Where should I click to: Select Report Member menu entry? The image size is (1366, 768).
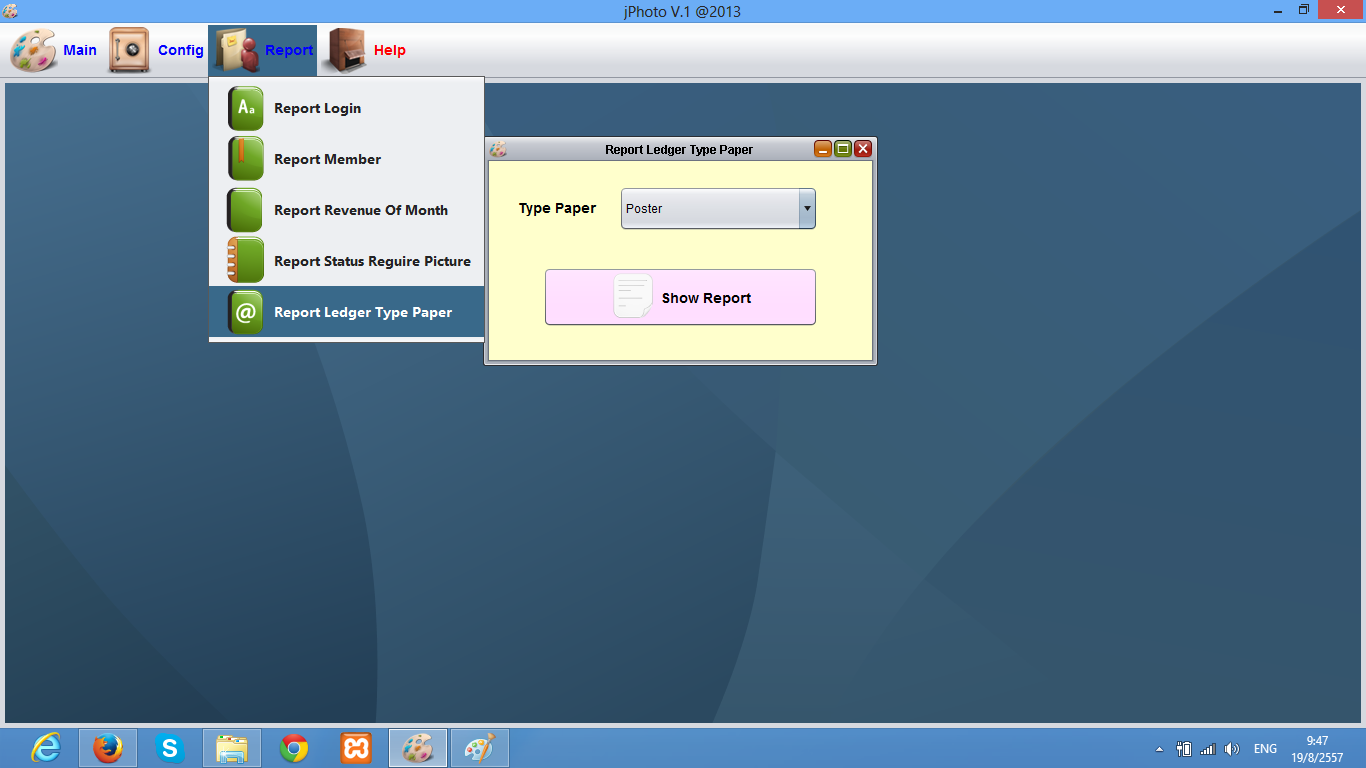click(346, 159)
